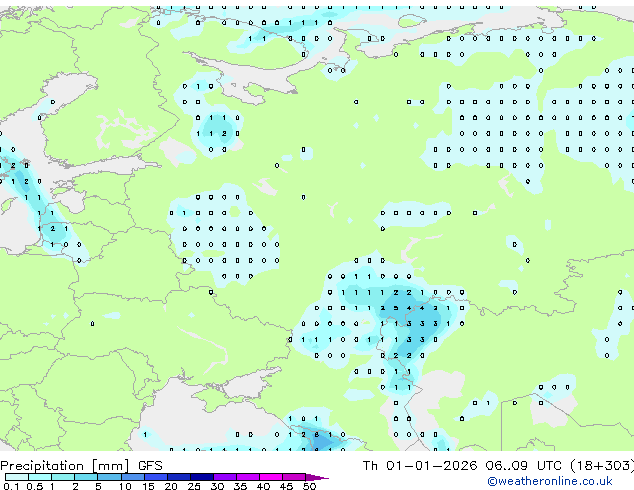Click the over-50 mm arrow tip of legend
The height and width of the screenshot is (490, 634).
[317, 477]
